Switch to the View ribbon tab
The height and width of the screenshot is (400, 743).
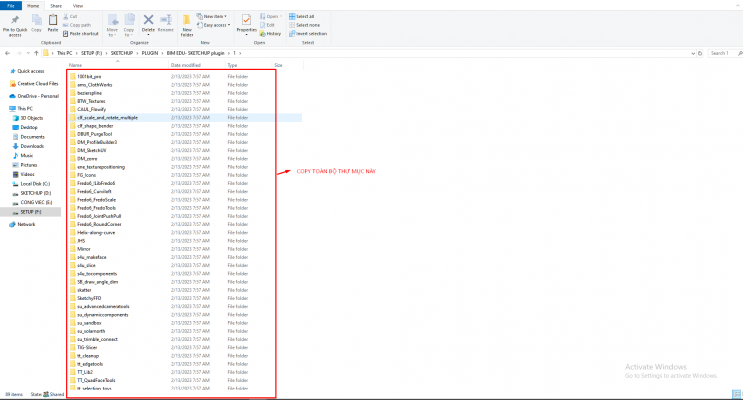tap(80, 5)
